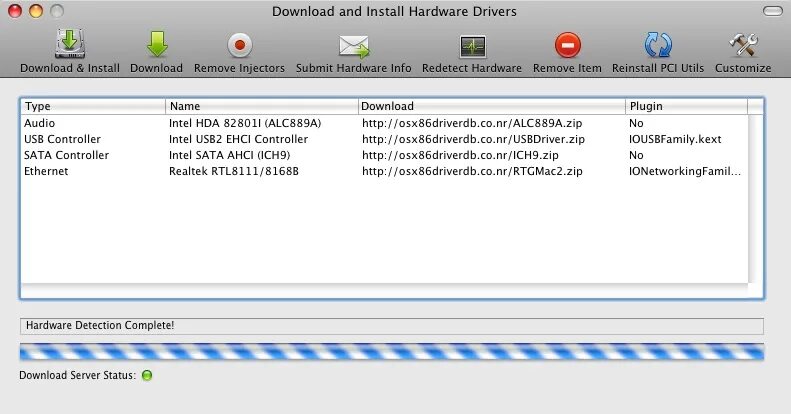Click the table's vertical scrollbar

[x=755, y=199]
